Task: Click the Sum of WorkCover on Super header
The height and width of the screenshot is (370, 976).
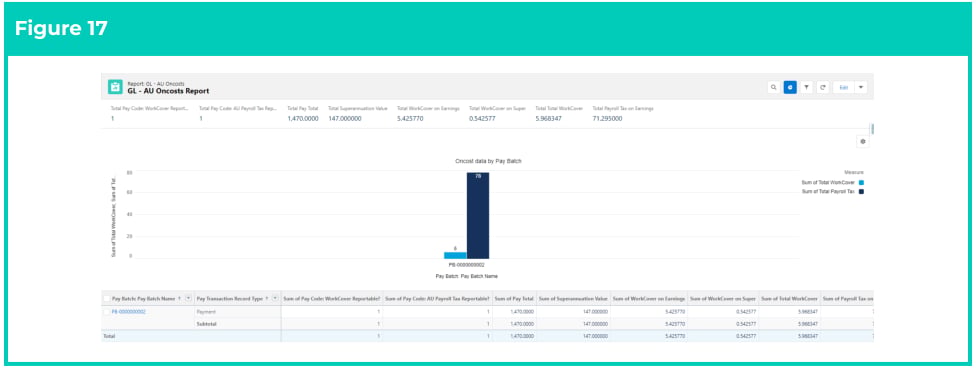Action: pyautogui.click(x=723, y=299)
